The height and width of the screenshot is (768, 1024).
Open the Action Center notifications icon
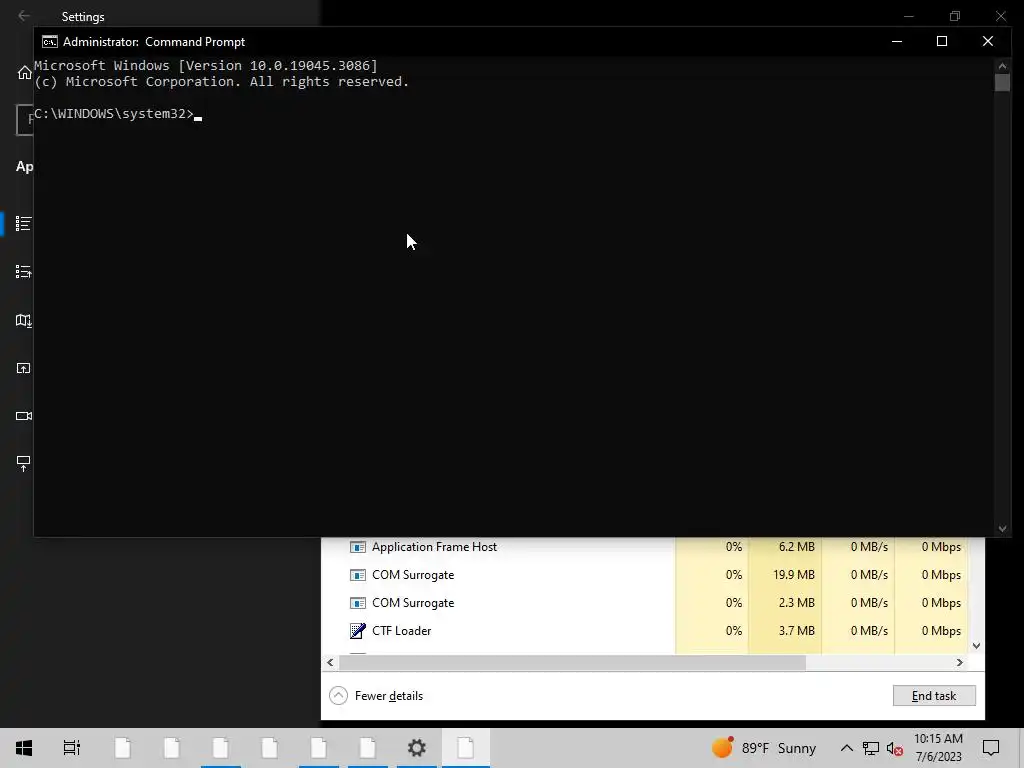[991, 748]
